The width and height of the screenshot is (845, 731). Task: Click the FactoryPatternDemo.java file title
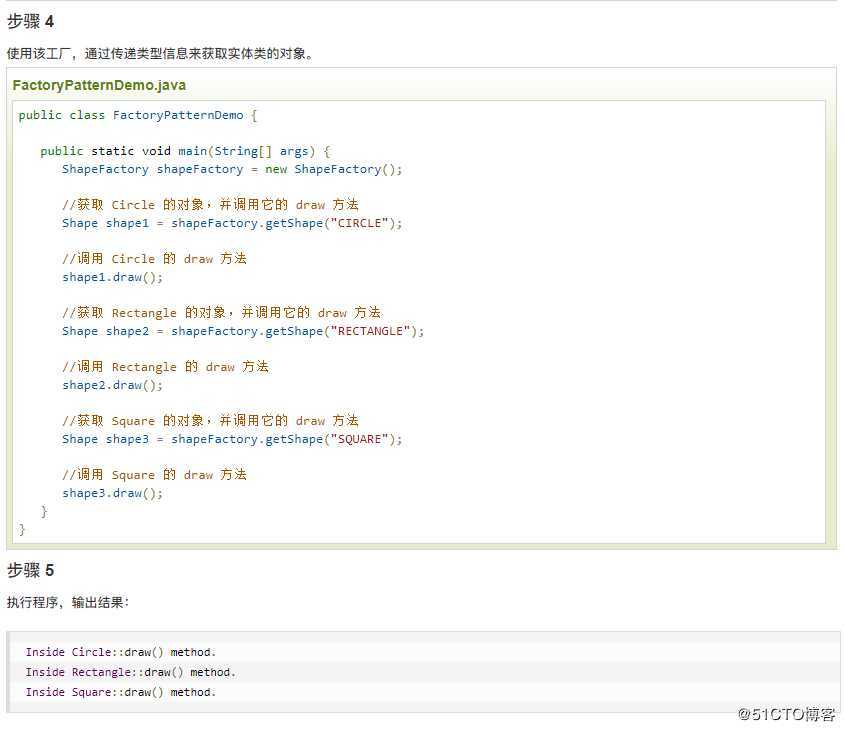click(99, 85)
